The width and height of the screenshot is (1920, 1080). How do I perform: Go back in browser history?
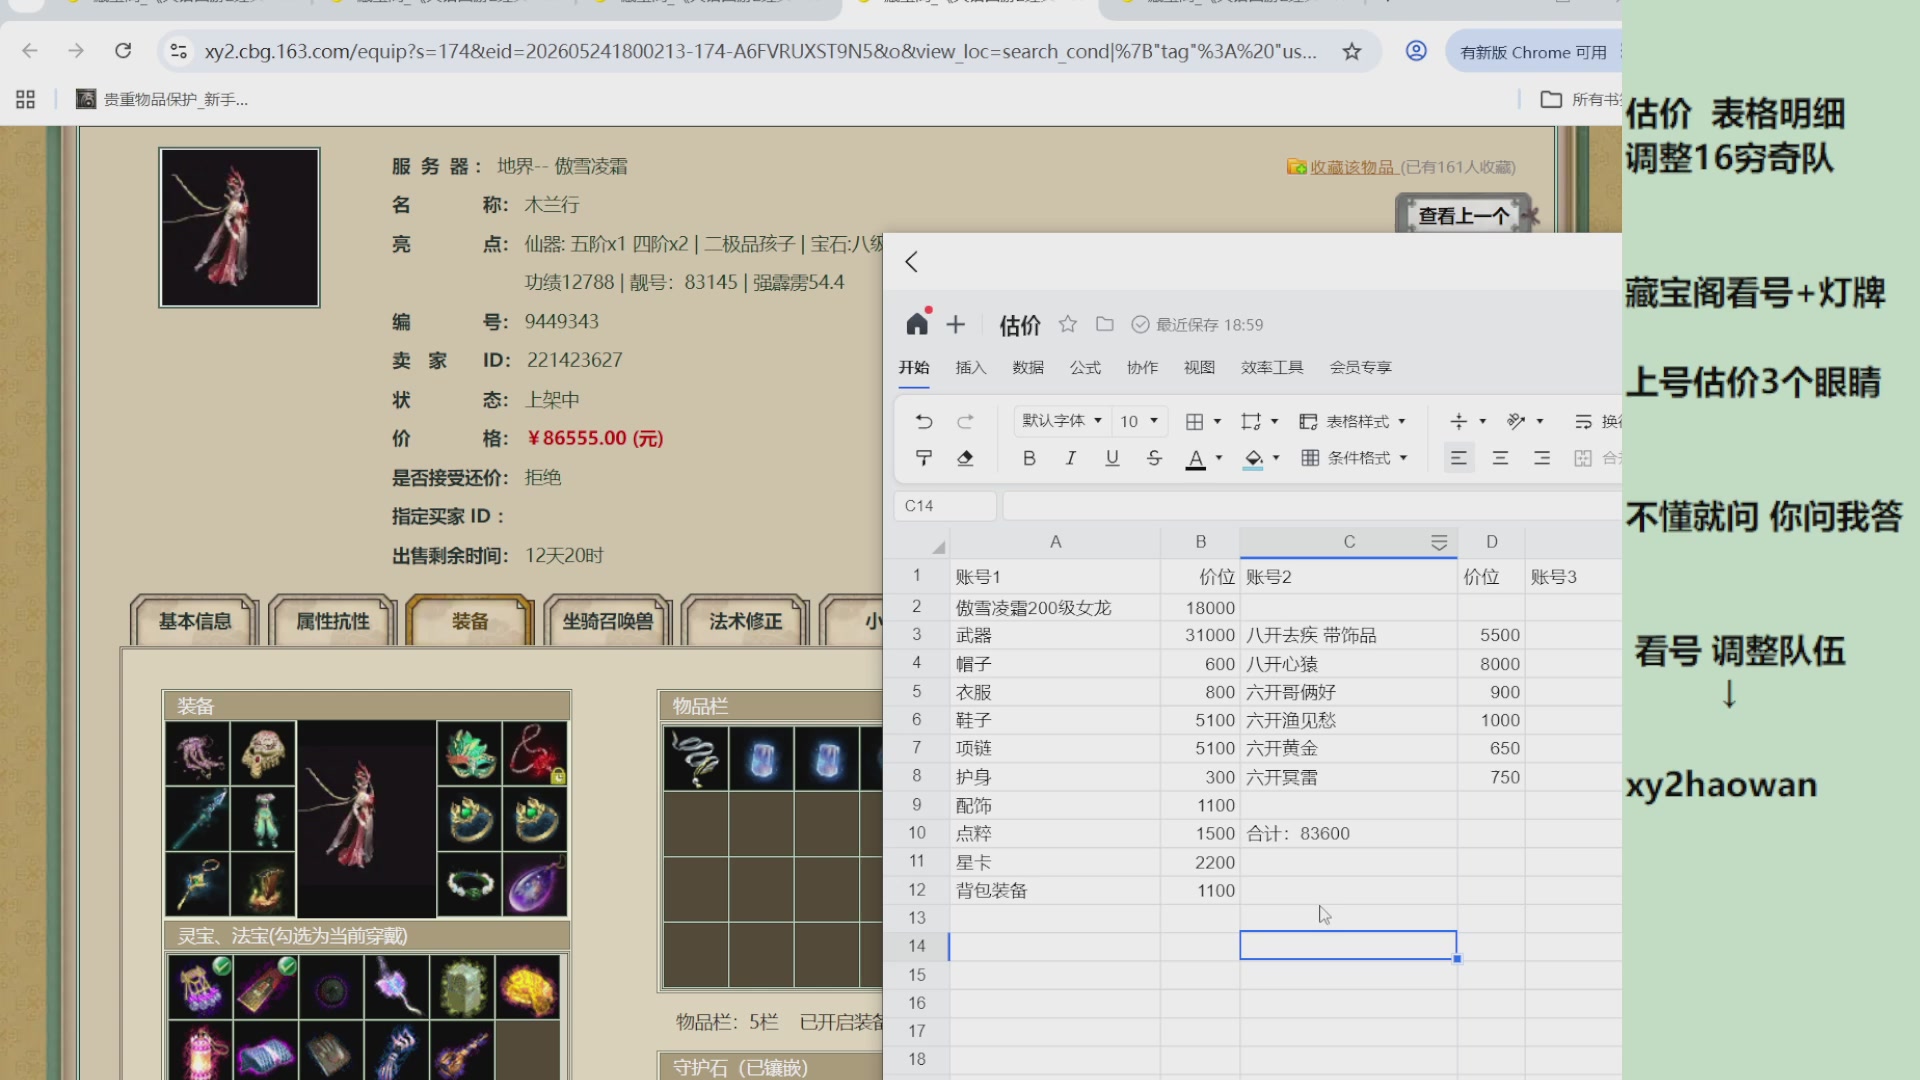(x=30, y=51)
